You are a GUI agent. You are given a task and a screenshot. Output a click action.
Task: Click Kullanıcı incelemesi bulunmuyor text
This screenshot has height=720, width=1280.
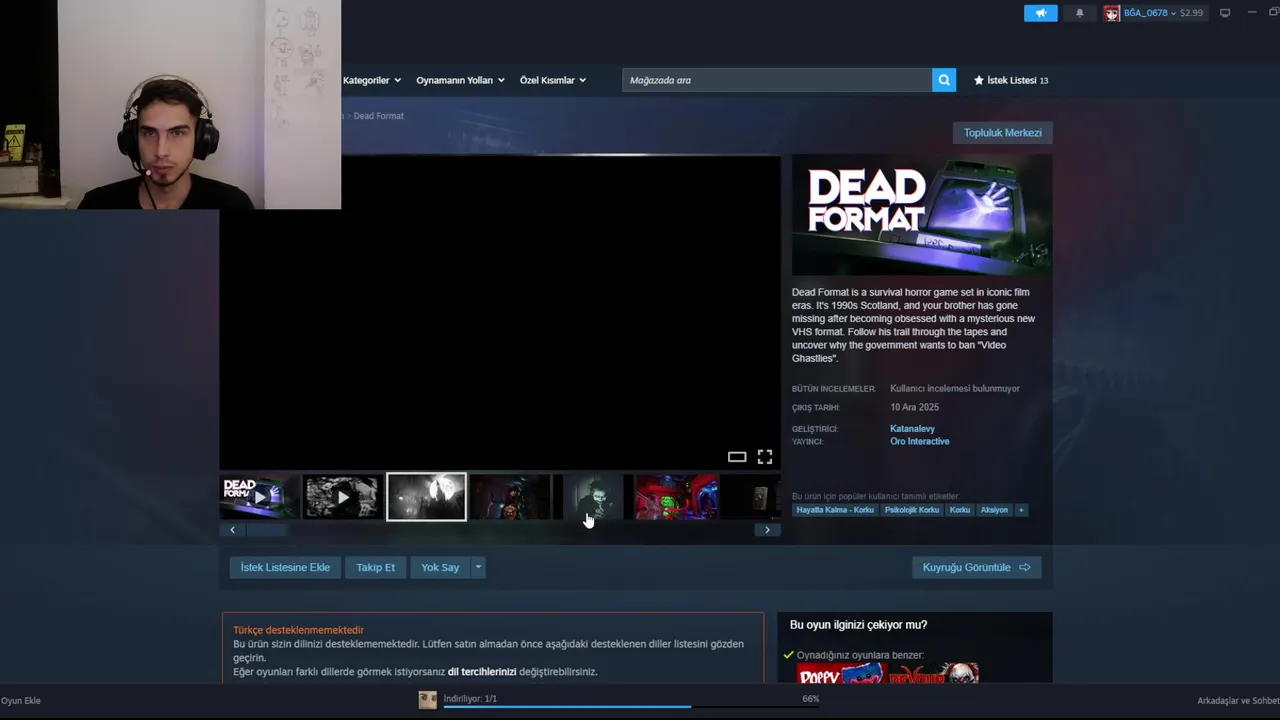(955, 388)
